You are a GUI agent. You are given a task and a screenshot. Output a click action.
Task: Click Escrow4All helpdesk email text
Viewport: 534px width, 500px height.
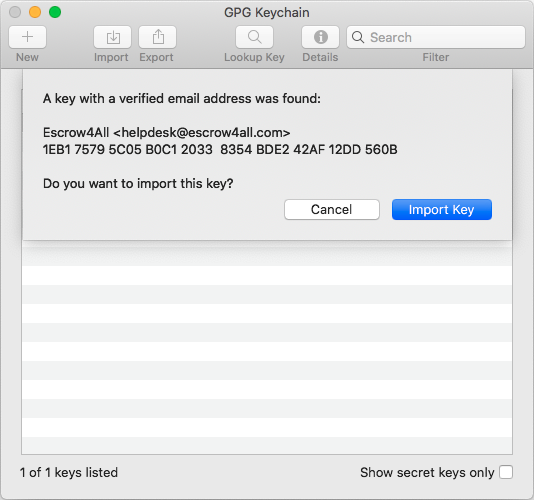pyautogui.click(x=167, y=132)
